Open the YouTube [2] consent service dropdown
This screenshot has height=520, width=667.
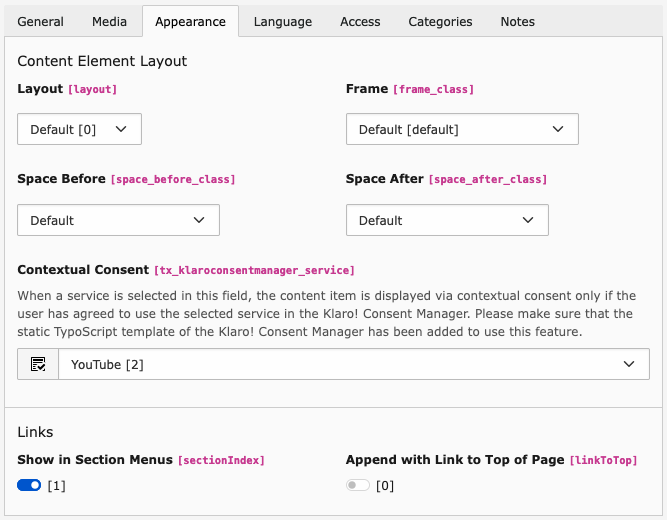pos(353,364)
